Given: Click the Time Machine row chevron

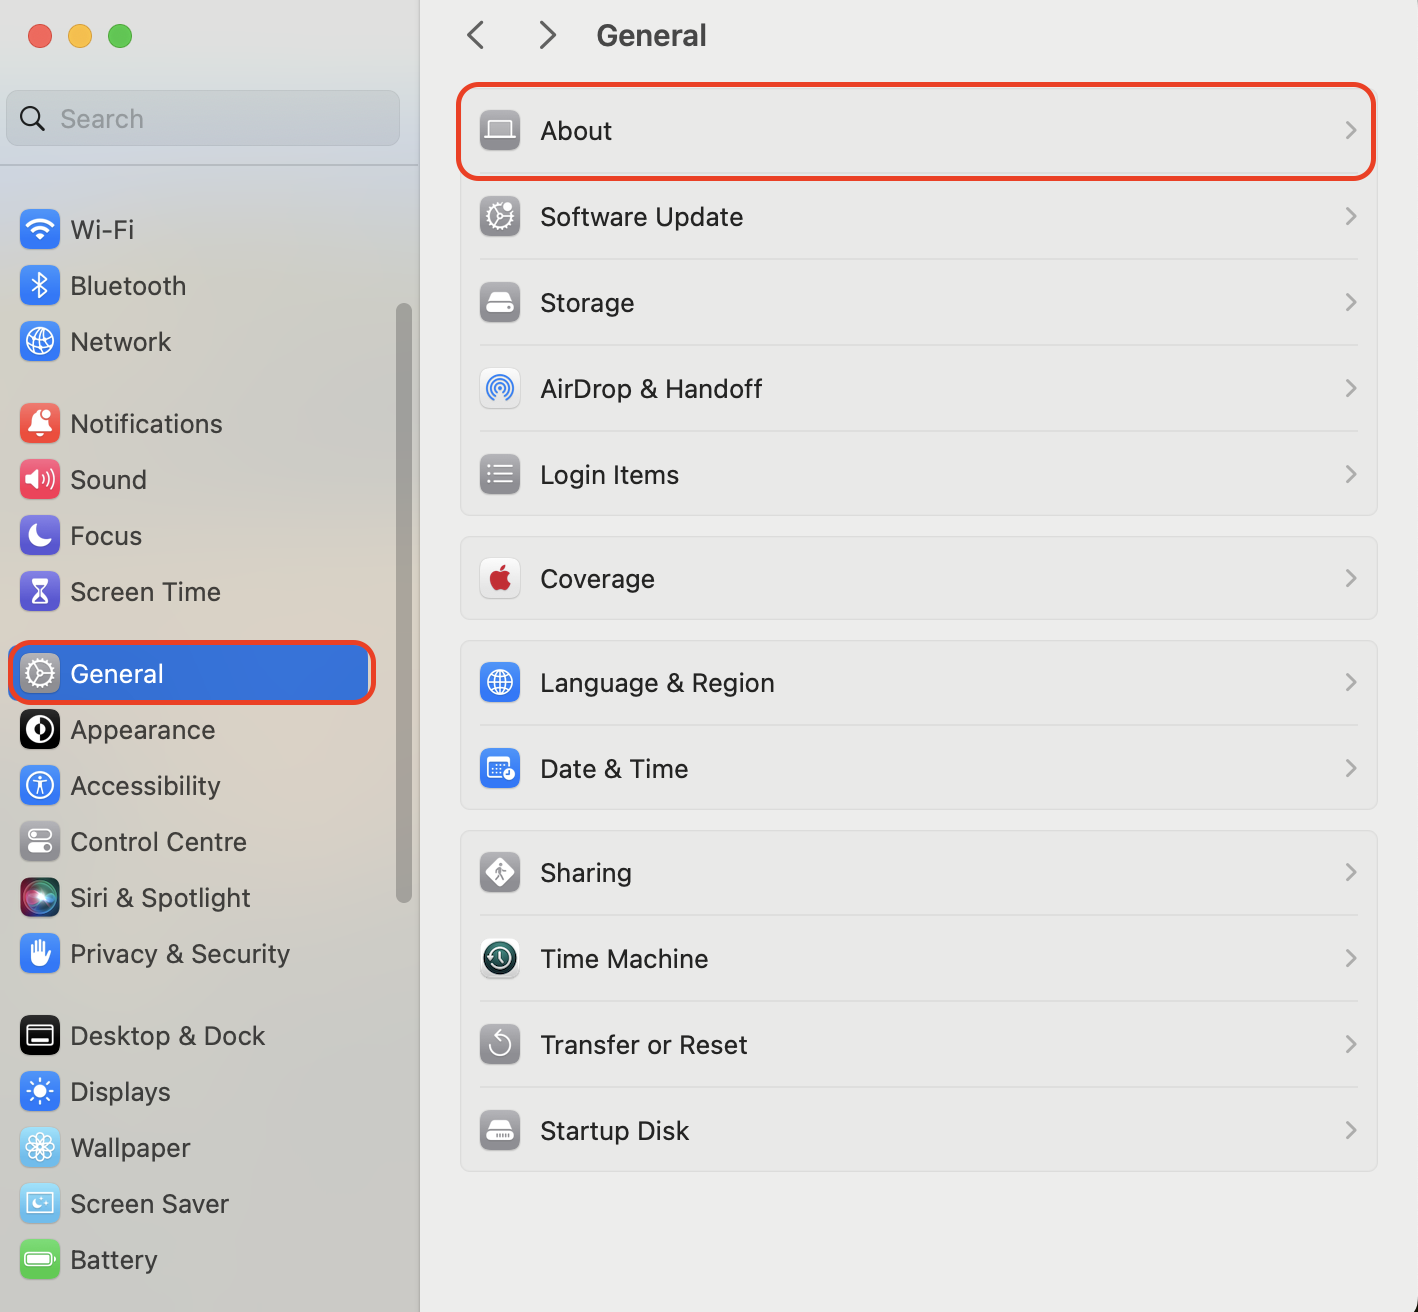Looking at the screenshot, I should [1351, 959].
